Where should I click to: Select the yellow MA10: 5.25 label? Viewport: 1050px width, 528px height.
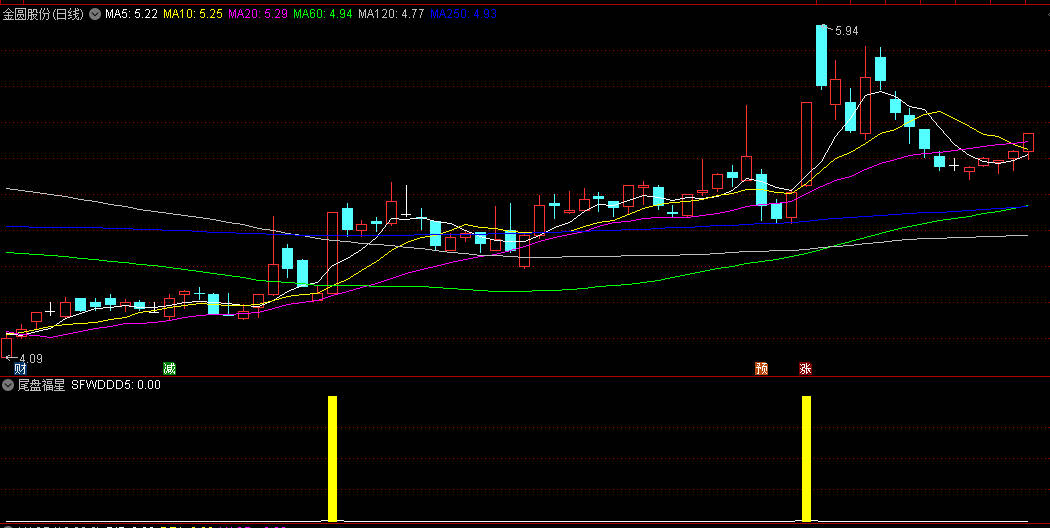[193, 14]
